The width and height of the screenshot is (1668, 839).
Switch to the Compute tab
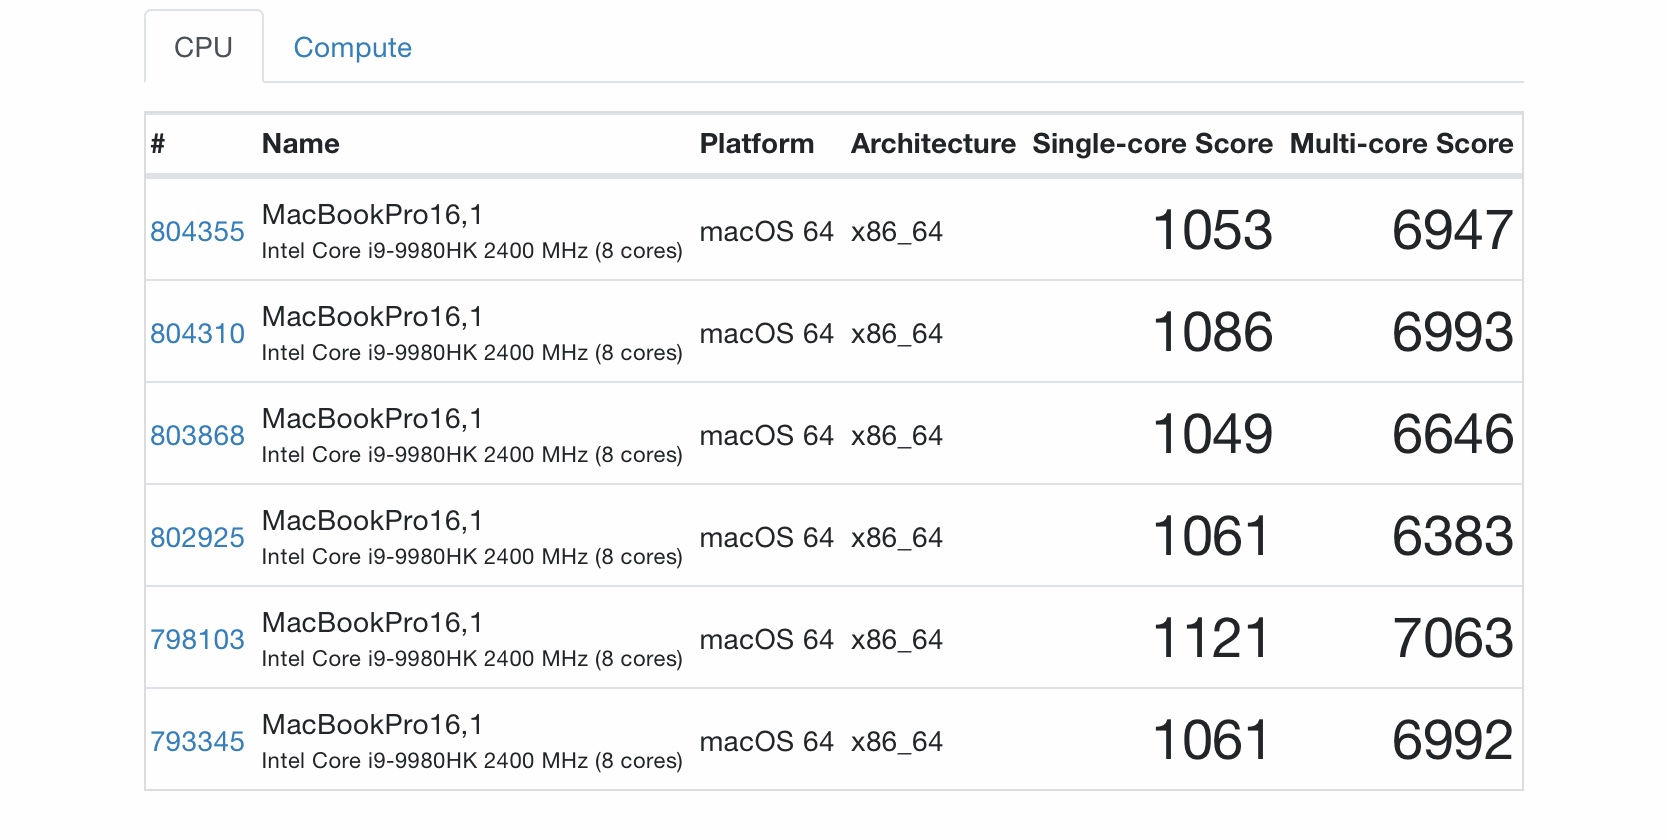[x=352, y=48]
